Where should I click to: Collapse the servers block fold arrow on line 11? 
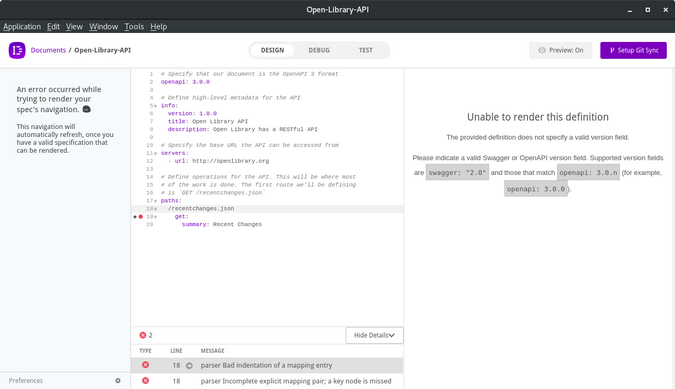155,153
